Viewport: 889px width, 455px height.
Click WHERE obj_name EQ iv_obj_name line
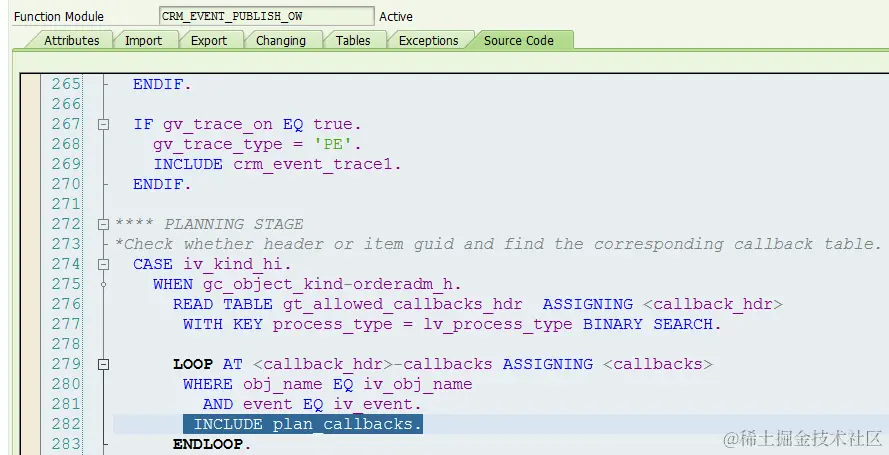(328, 384)
